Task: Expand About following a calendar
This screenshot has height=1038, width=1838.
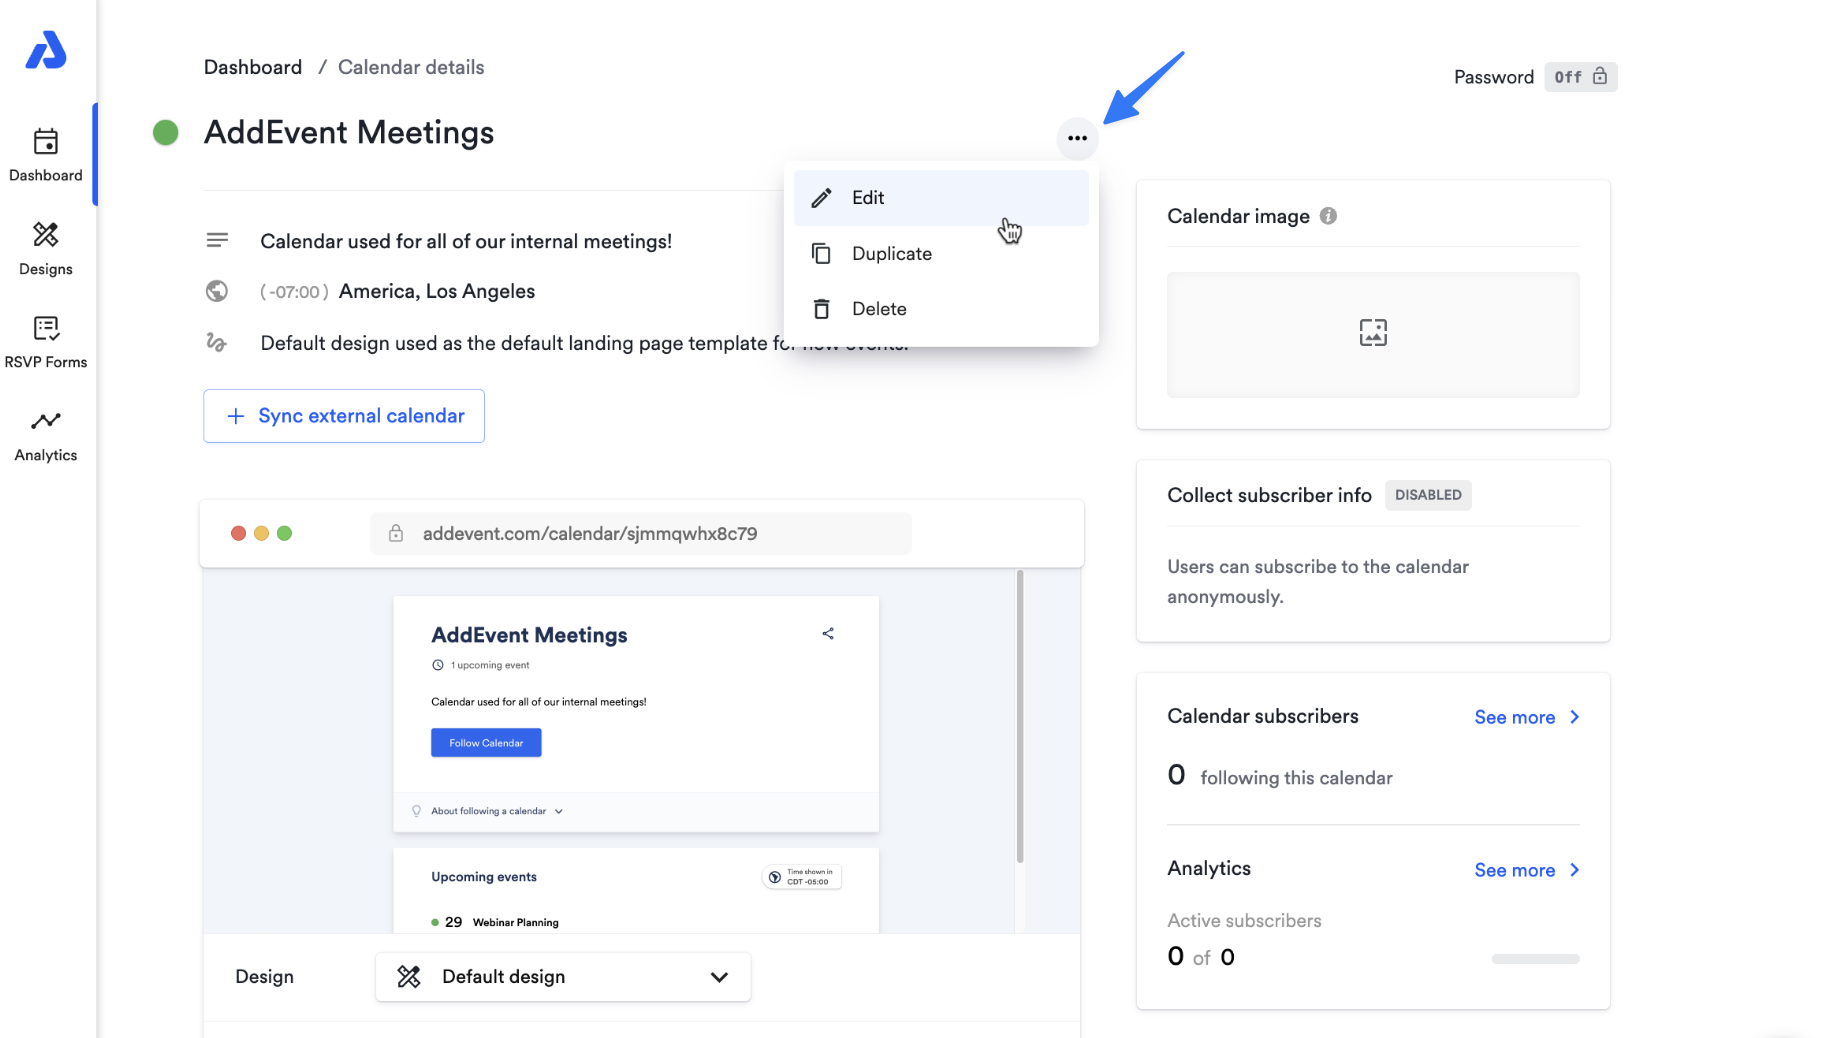Action: [497, 811]
